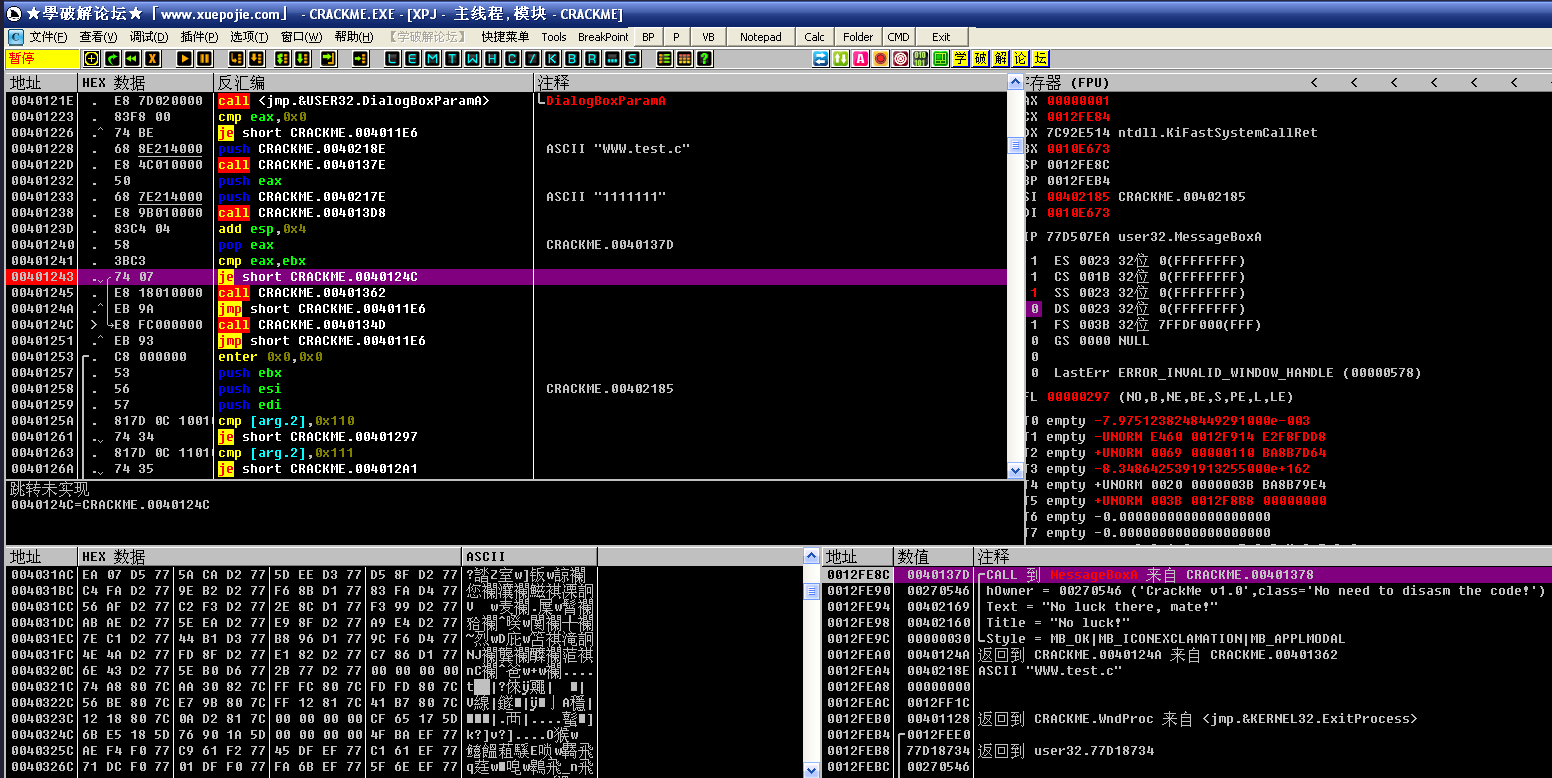Click the Trace over toolbar icon

(302, 59)
